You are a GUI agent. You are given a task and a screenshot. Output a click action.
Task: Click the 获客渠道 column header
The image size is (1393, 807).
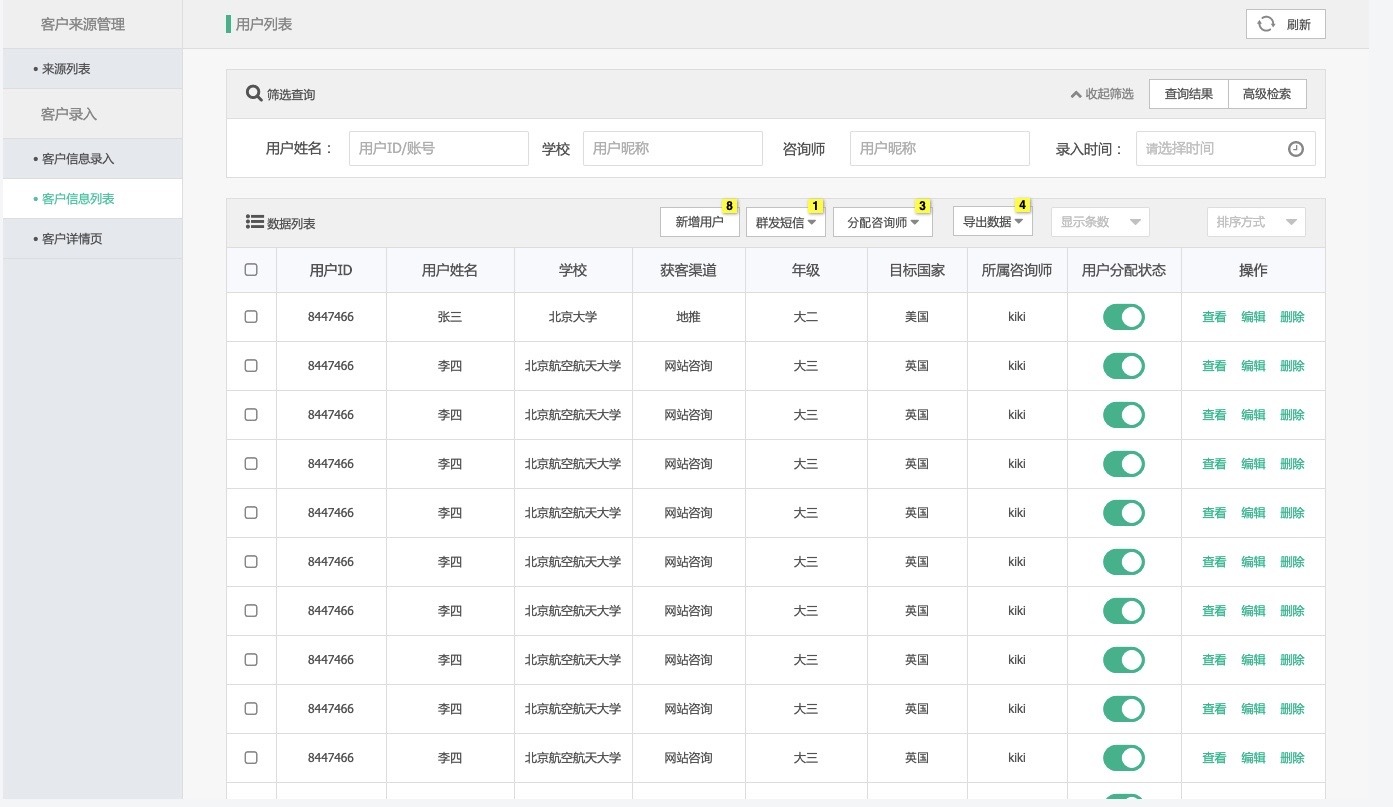coord(689,270)
